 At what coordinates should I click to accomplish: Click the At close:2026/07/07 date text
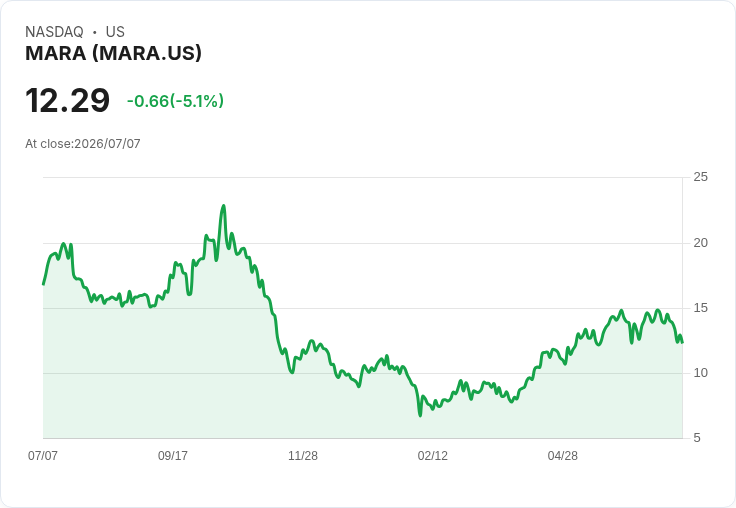[83, 144]
